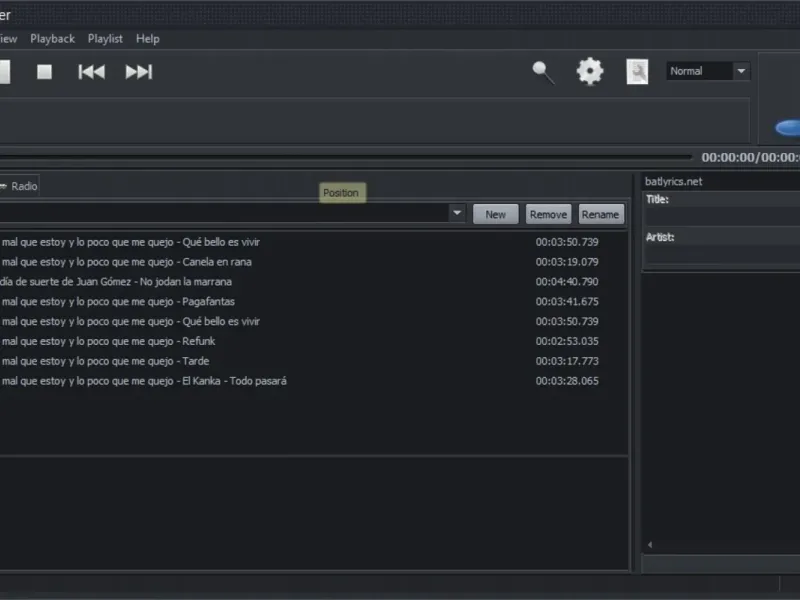The image size is (800, 600).
Task: Select the Canela en rana track
Action: (314, 262)
